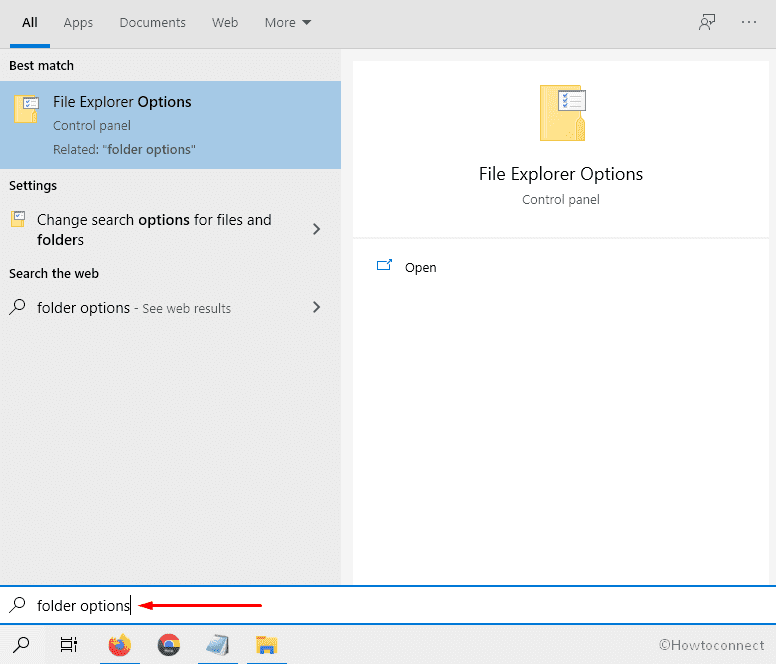Expand arrow for Change search options result
Image resolution: width=776 pixels, height=664 pixels.
click(316, 229)
